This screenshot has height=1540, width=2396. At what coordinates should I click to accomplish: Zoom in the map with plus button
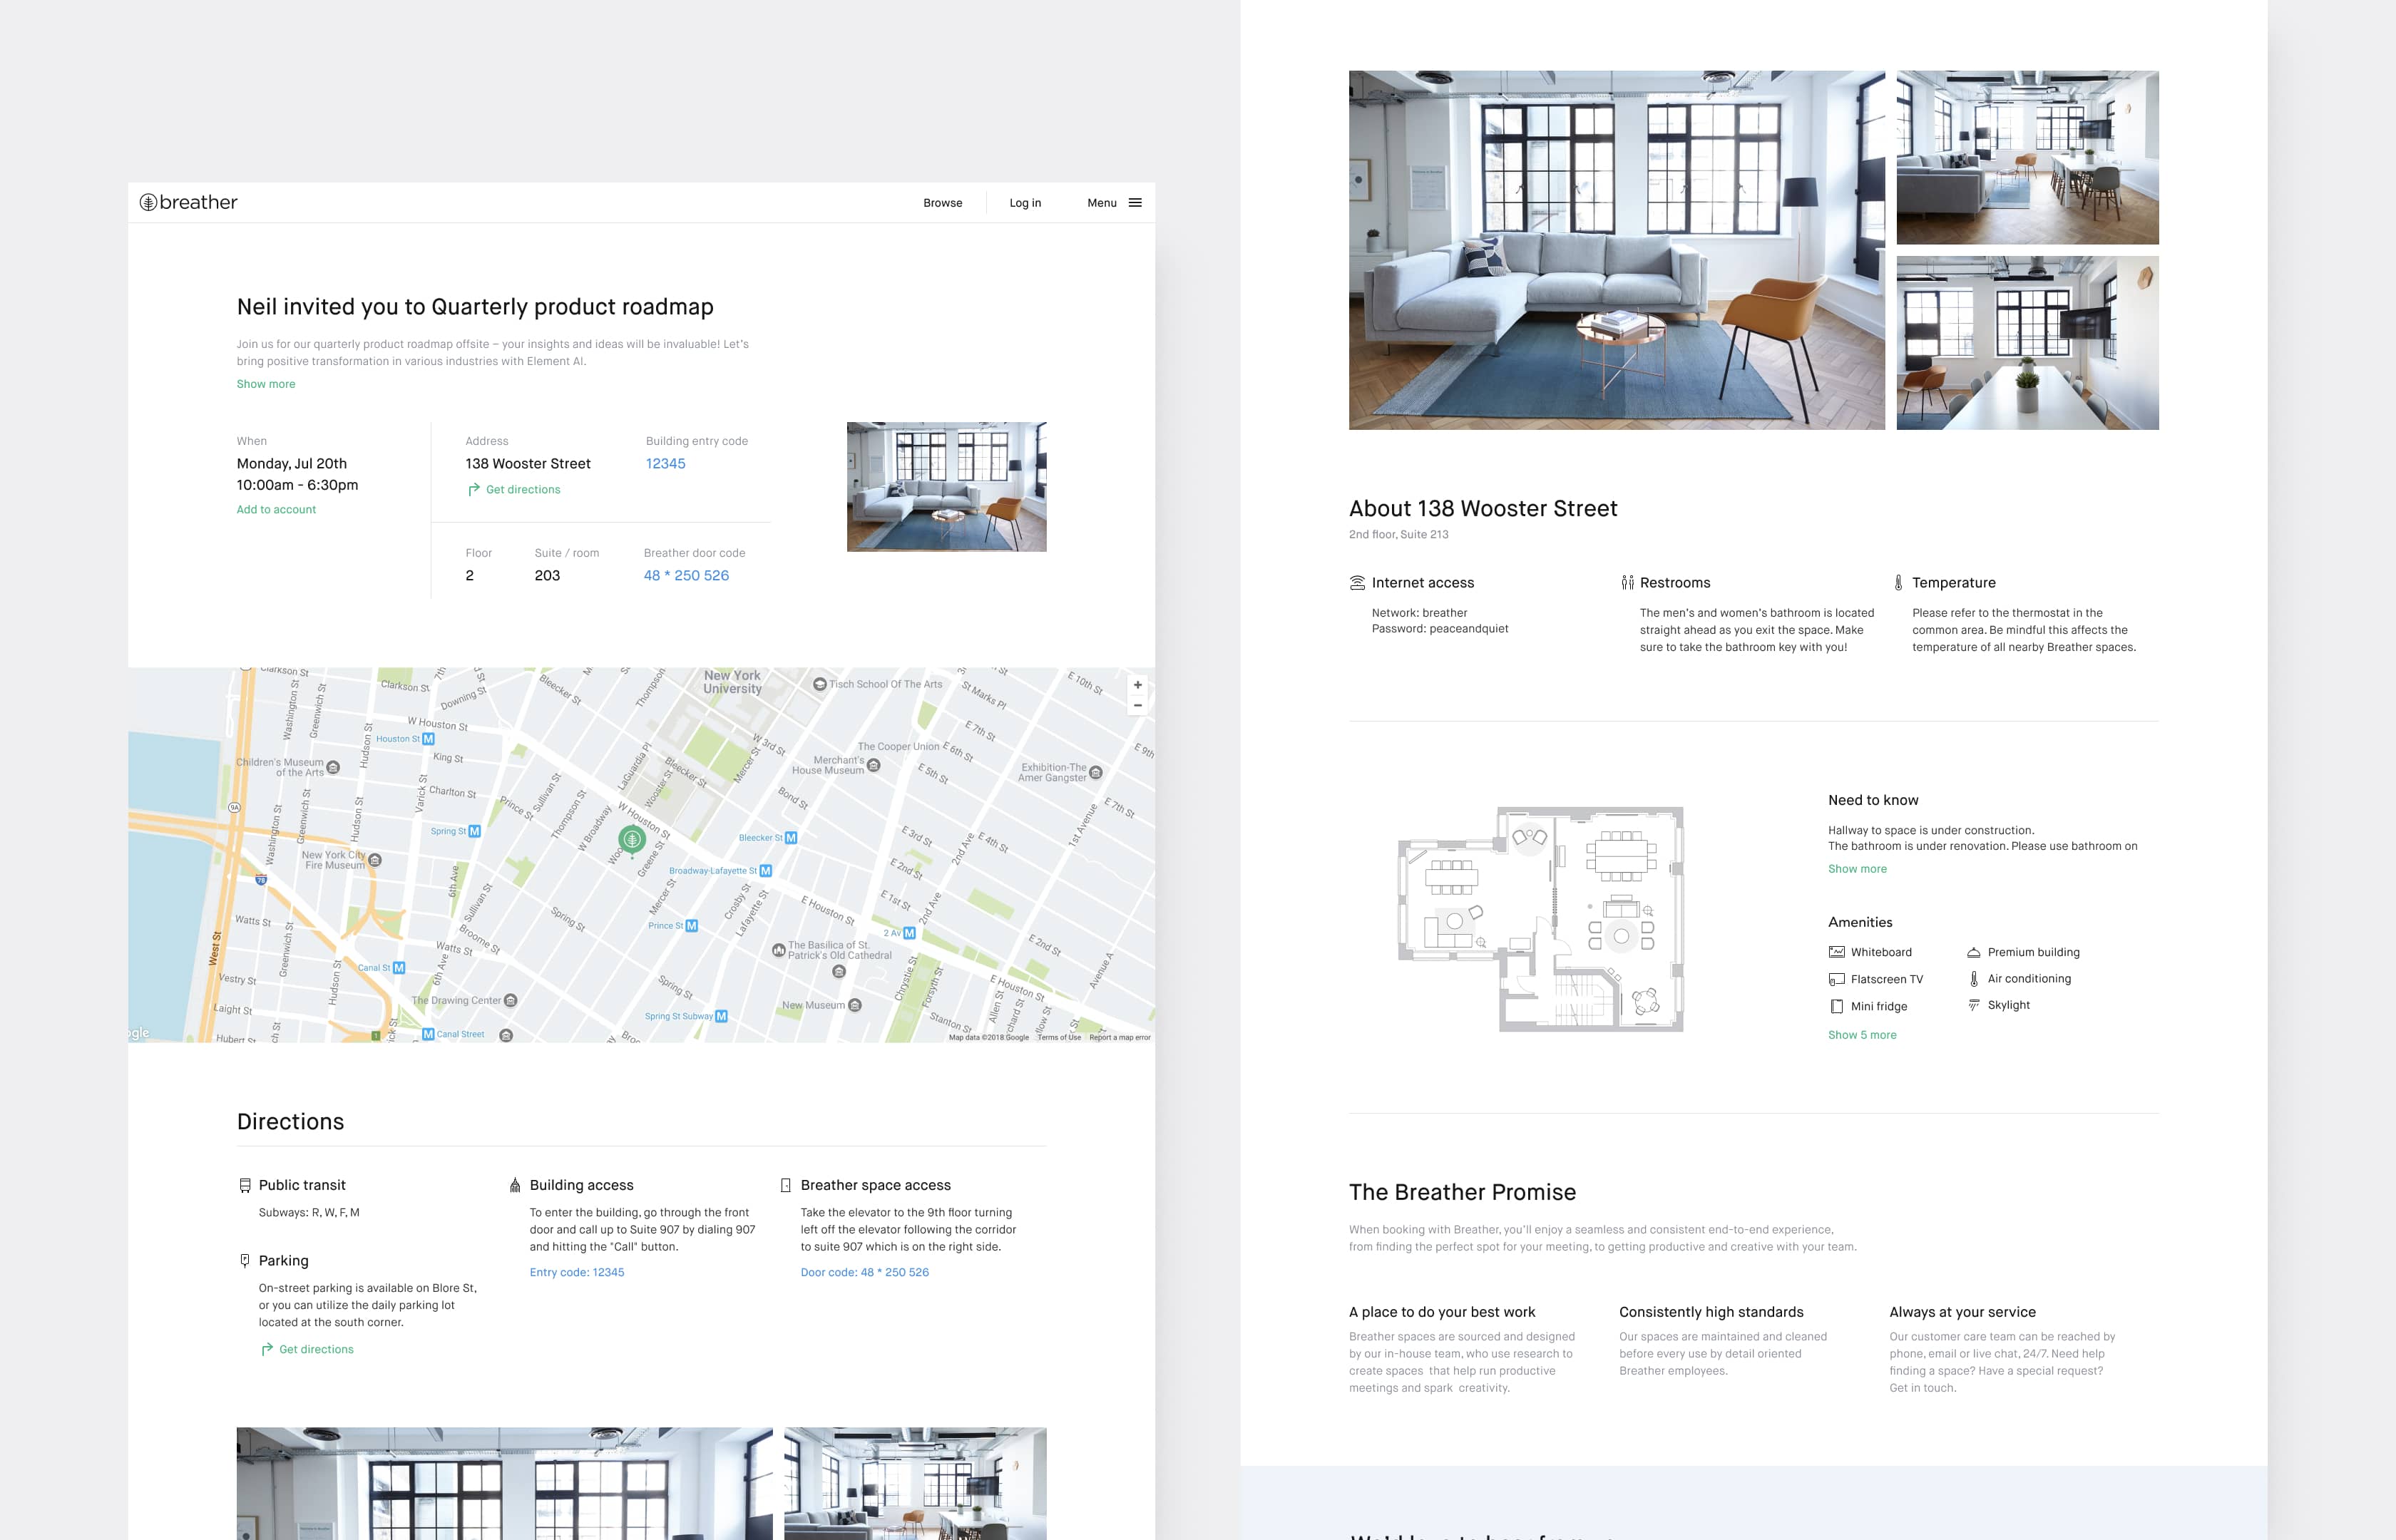[x=1137, y=685]
